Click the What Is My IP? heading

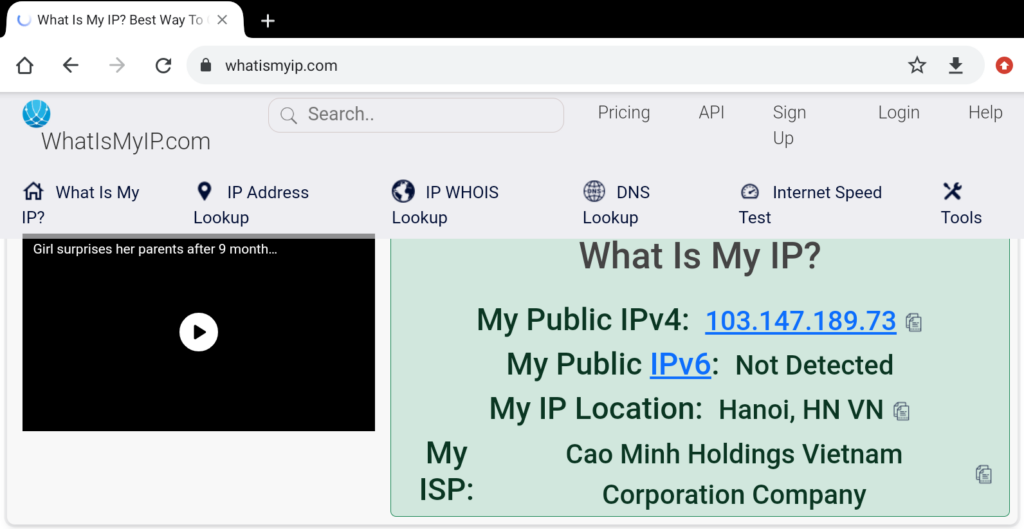pyautogui.click(x=699, y=255)
